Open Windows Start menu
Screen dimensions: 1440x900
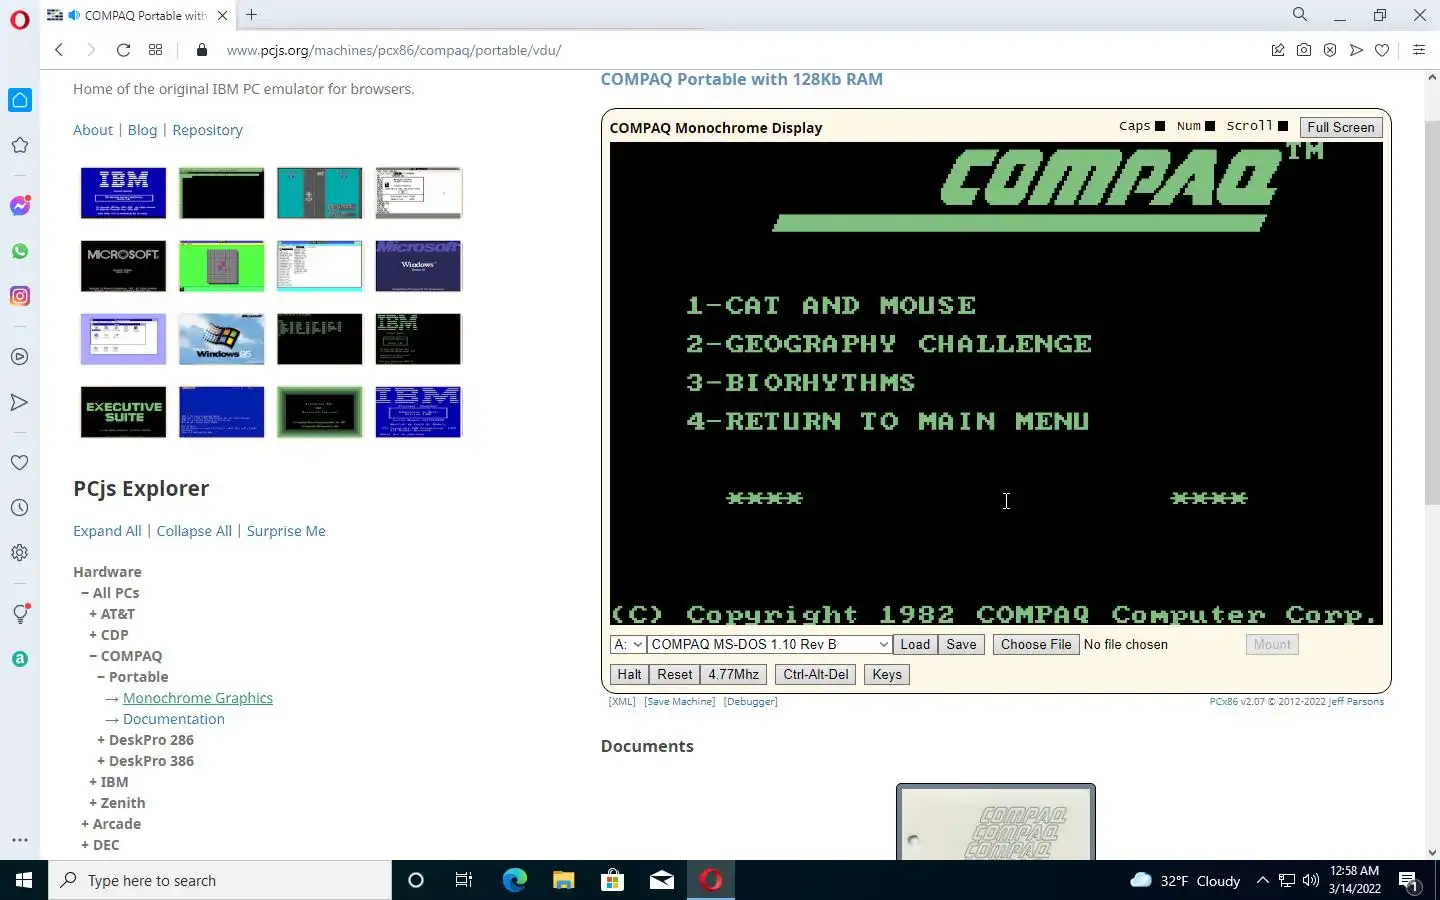click(x=24, y=880)
